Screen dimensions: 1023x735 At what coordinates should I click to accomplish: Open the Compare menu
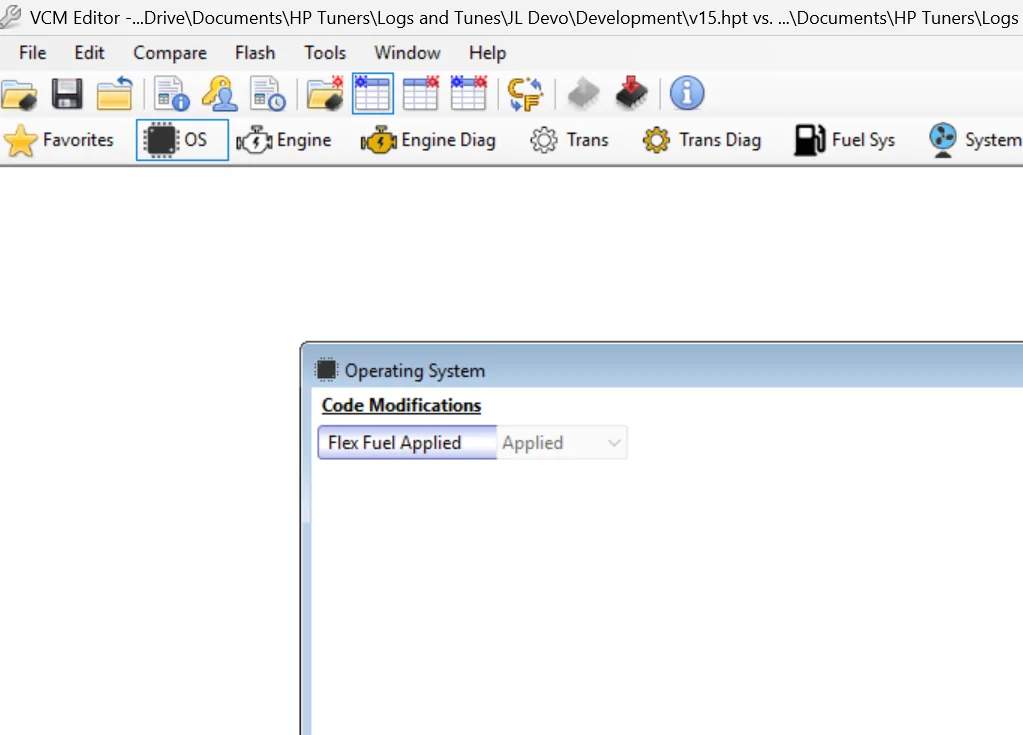[x=170, y=53]
